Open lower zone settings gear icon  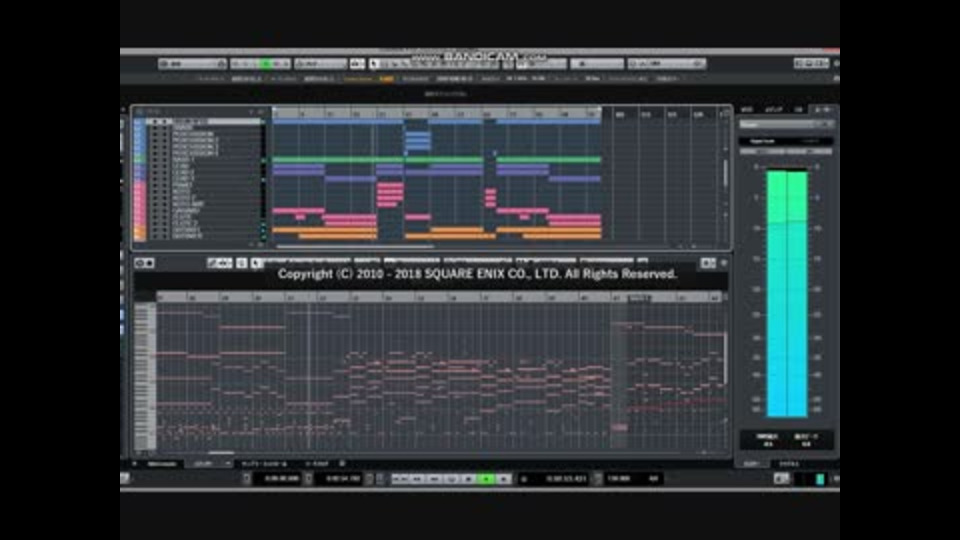point(342,463)
